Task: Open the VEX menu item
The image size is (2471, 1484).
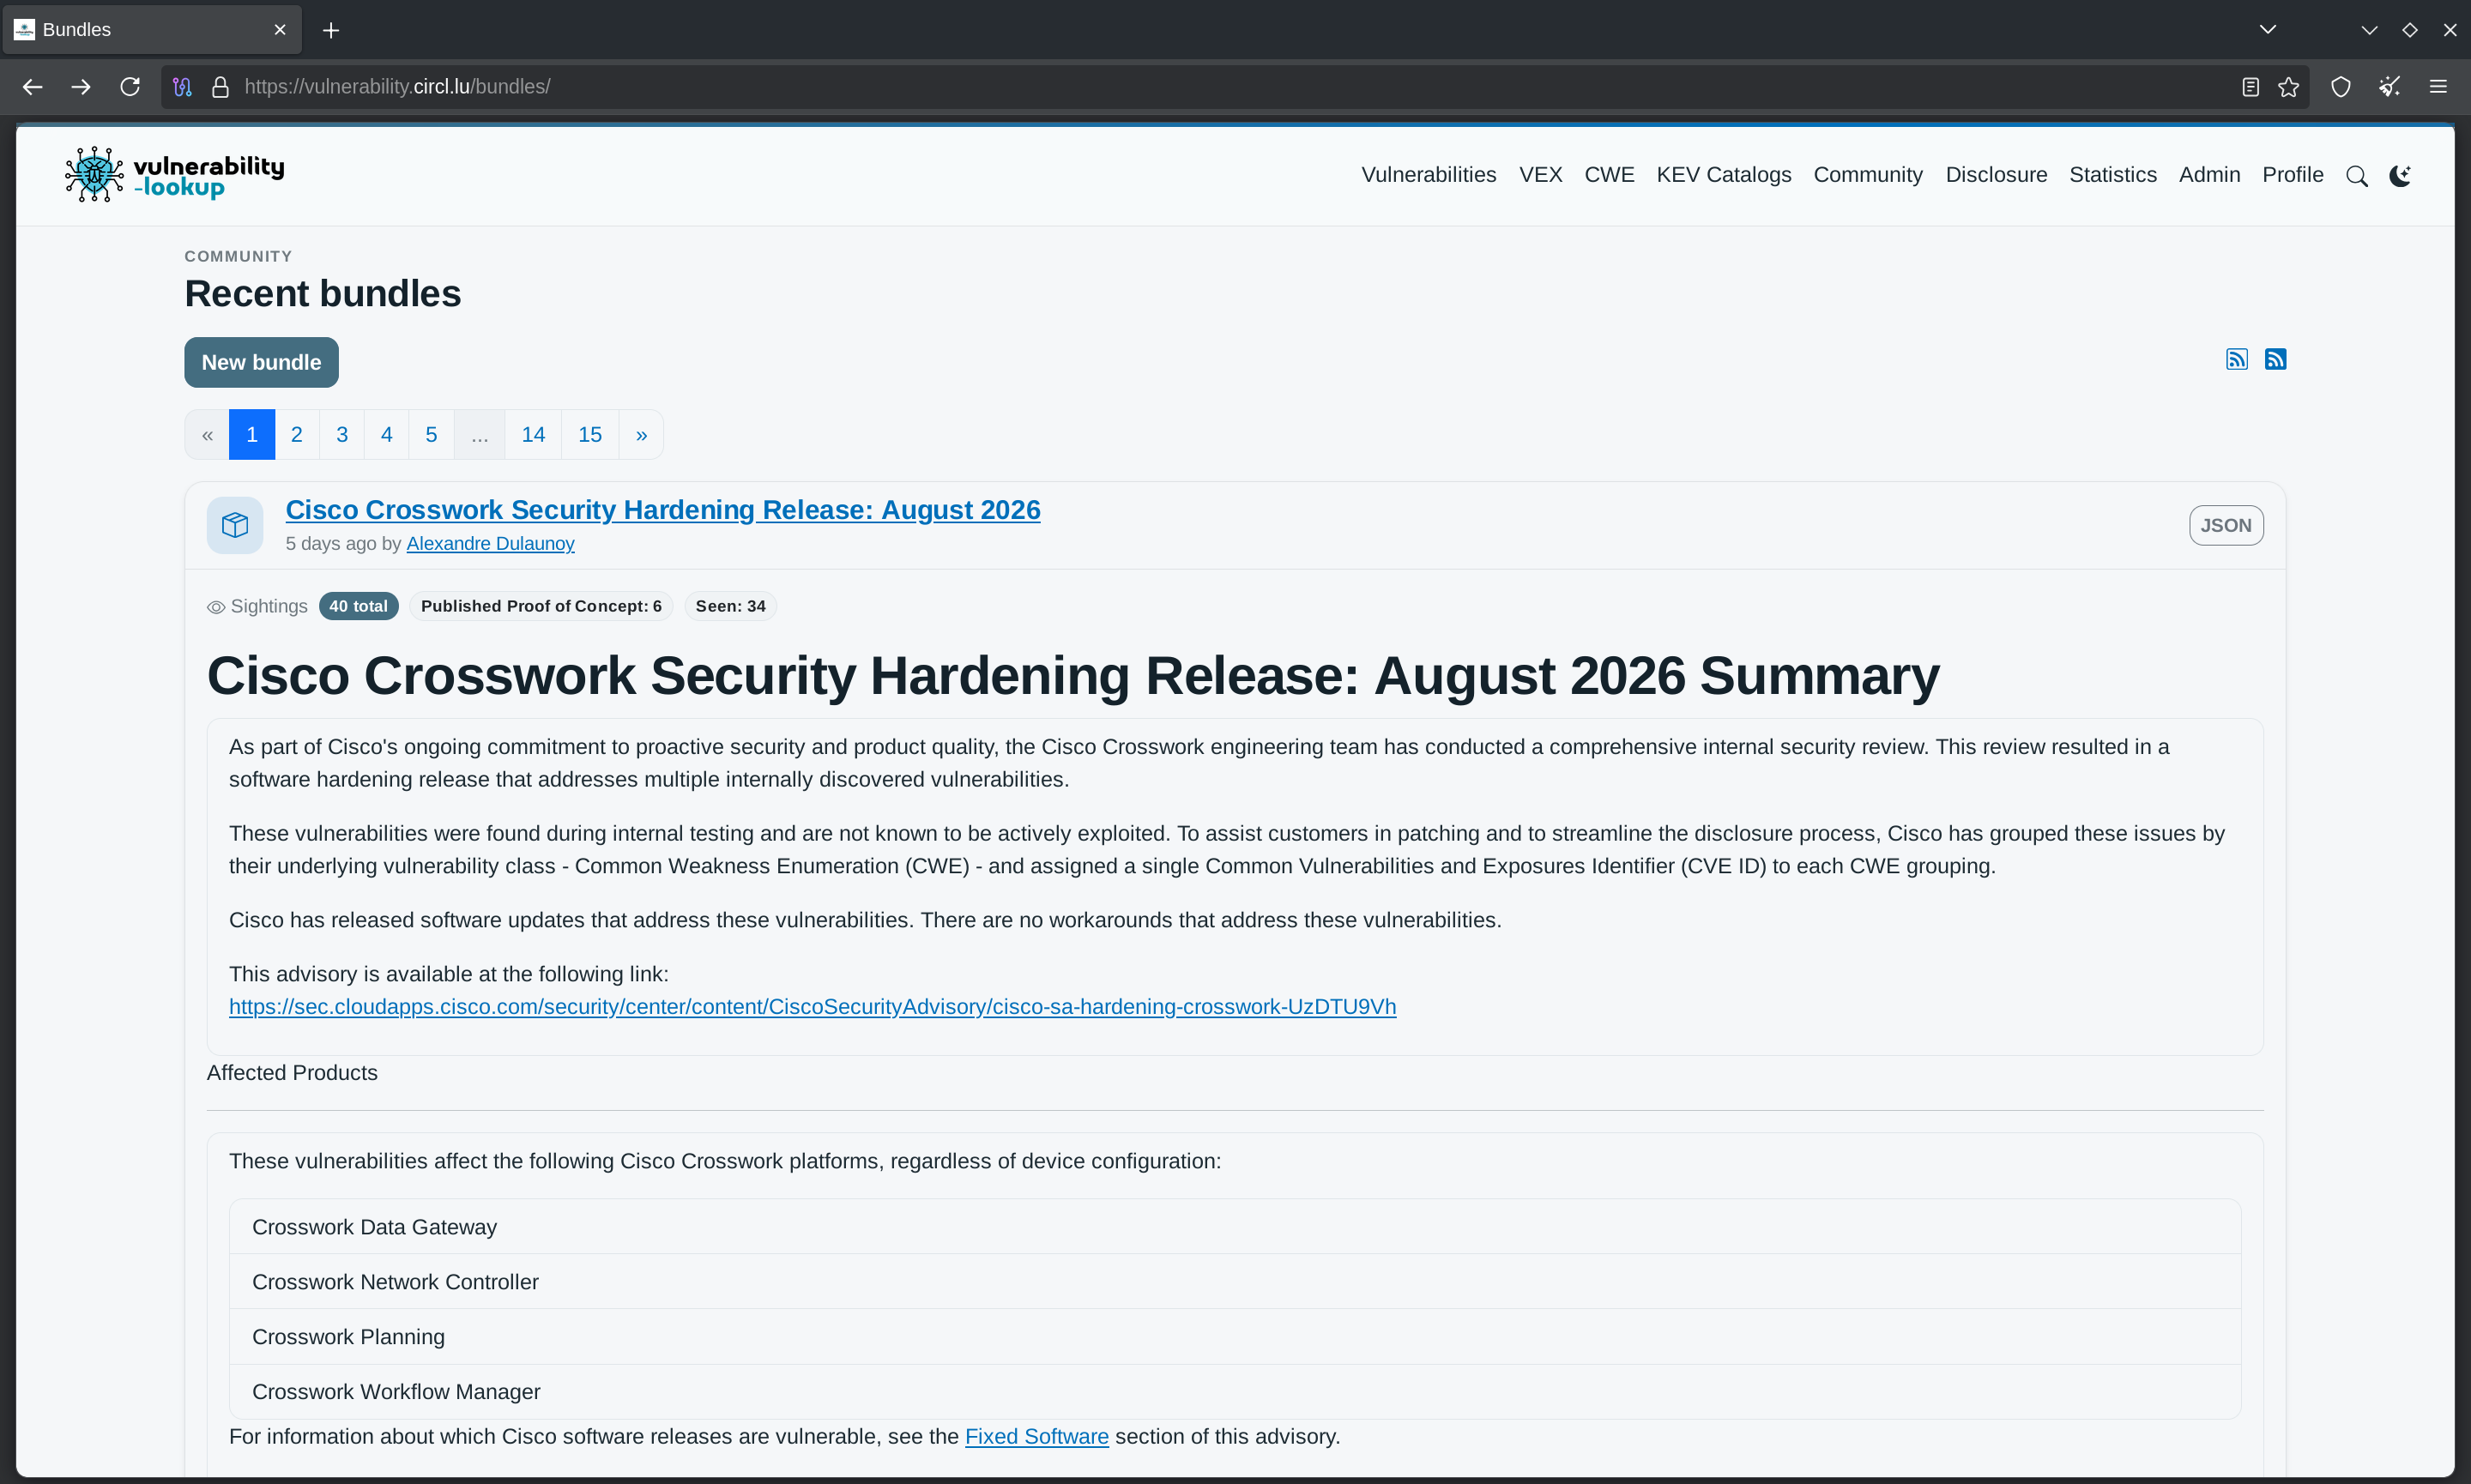Action: click(x=1540, y=175)
